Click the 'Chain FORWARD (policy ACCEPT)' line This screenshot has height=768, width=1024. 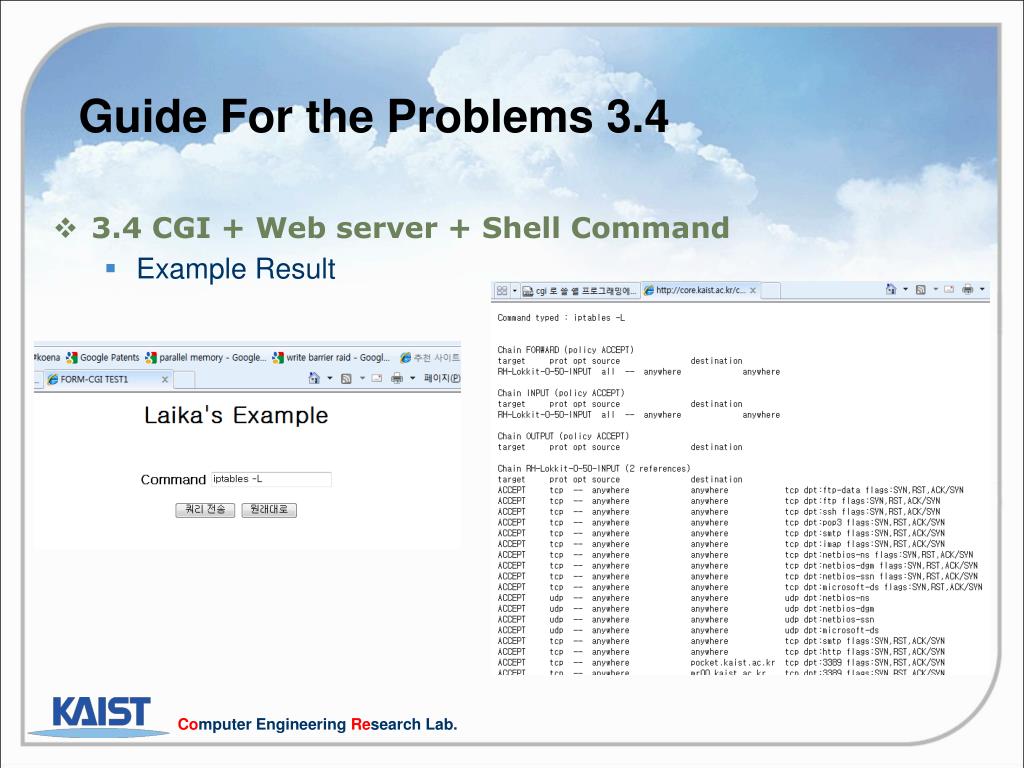click(x=566, y=350)
